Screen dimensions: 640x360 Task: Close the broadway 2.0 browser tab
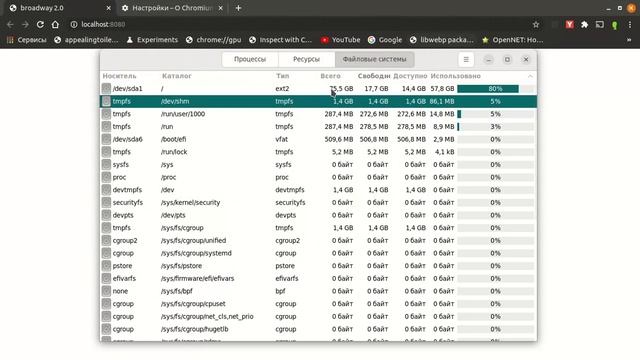click(109, 8)
